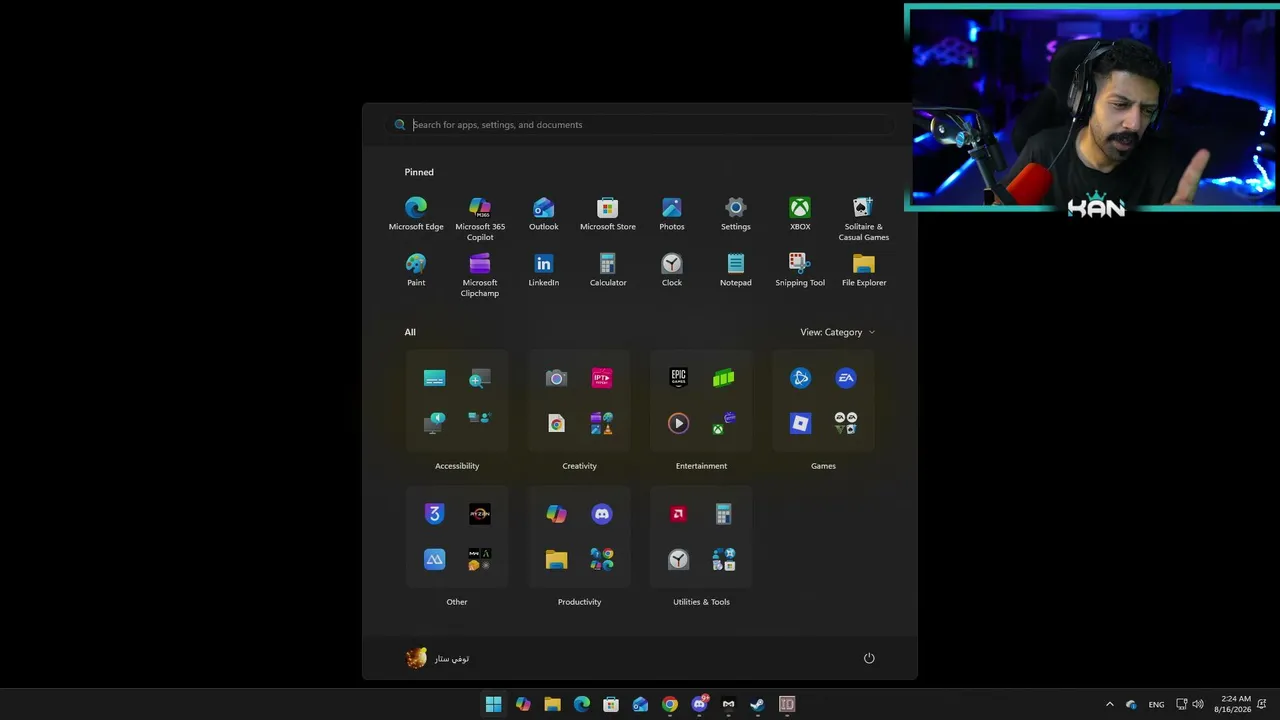Screen dimensions: 1280x720
Task: Open the Clock pinned app
Action: click(x=672, y=270)
